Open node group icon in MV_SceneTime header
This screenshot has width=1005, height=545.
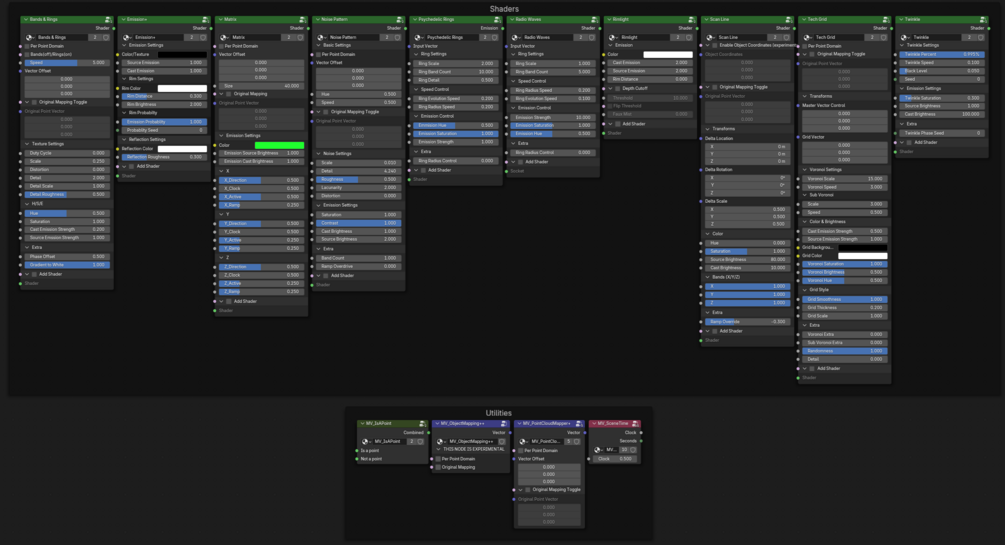(x=635, y=424)
